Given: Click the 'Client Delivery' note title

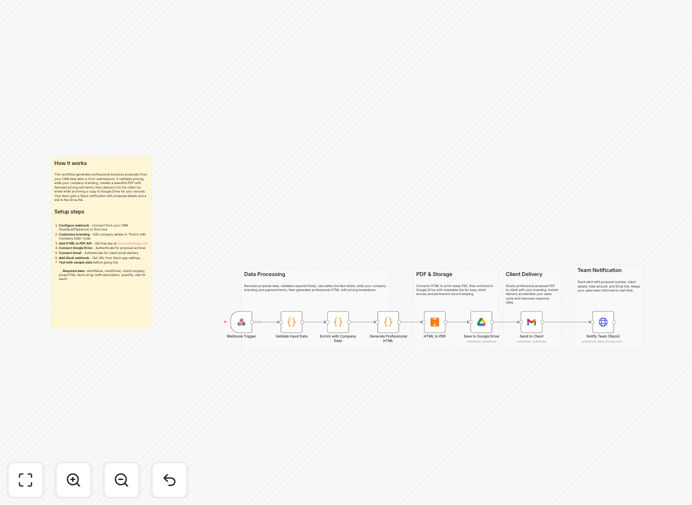Looking at the screenshot, I should [x=524, y=274].
